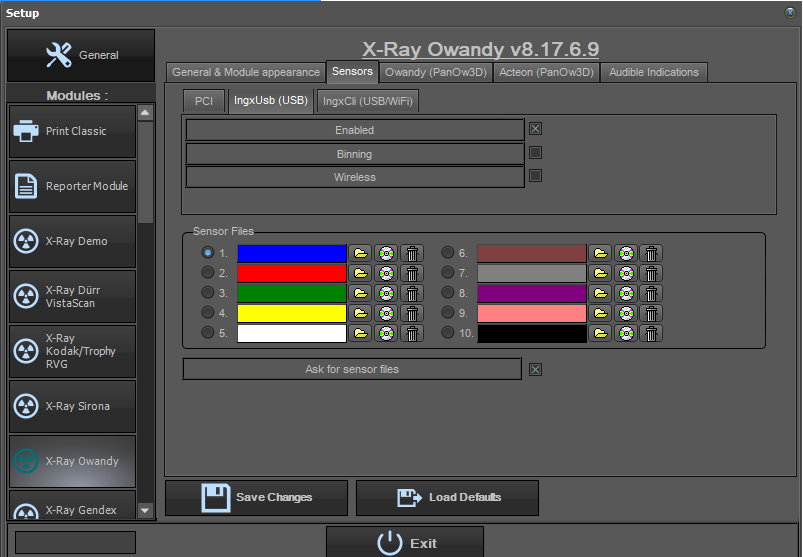This screenshot has height=557, width=803.
Task: Click the CD icon for sensor file 9
Action: [x=626, y=313]
